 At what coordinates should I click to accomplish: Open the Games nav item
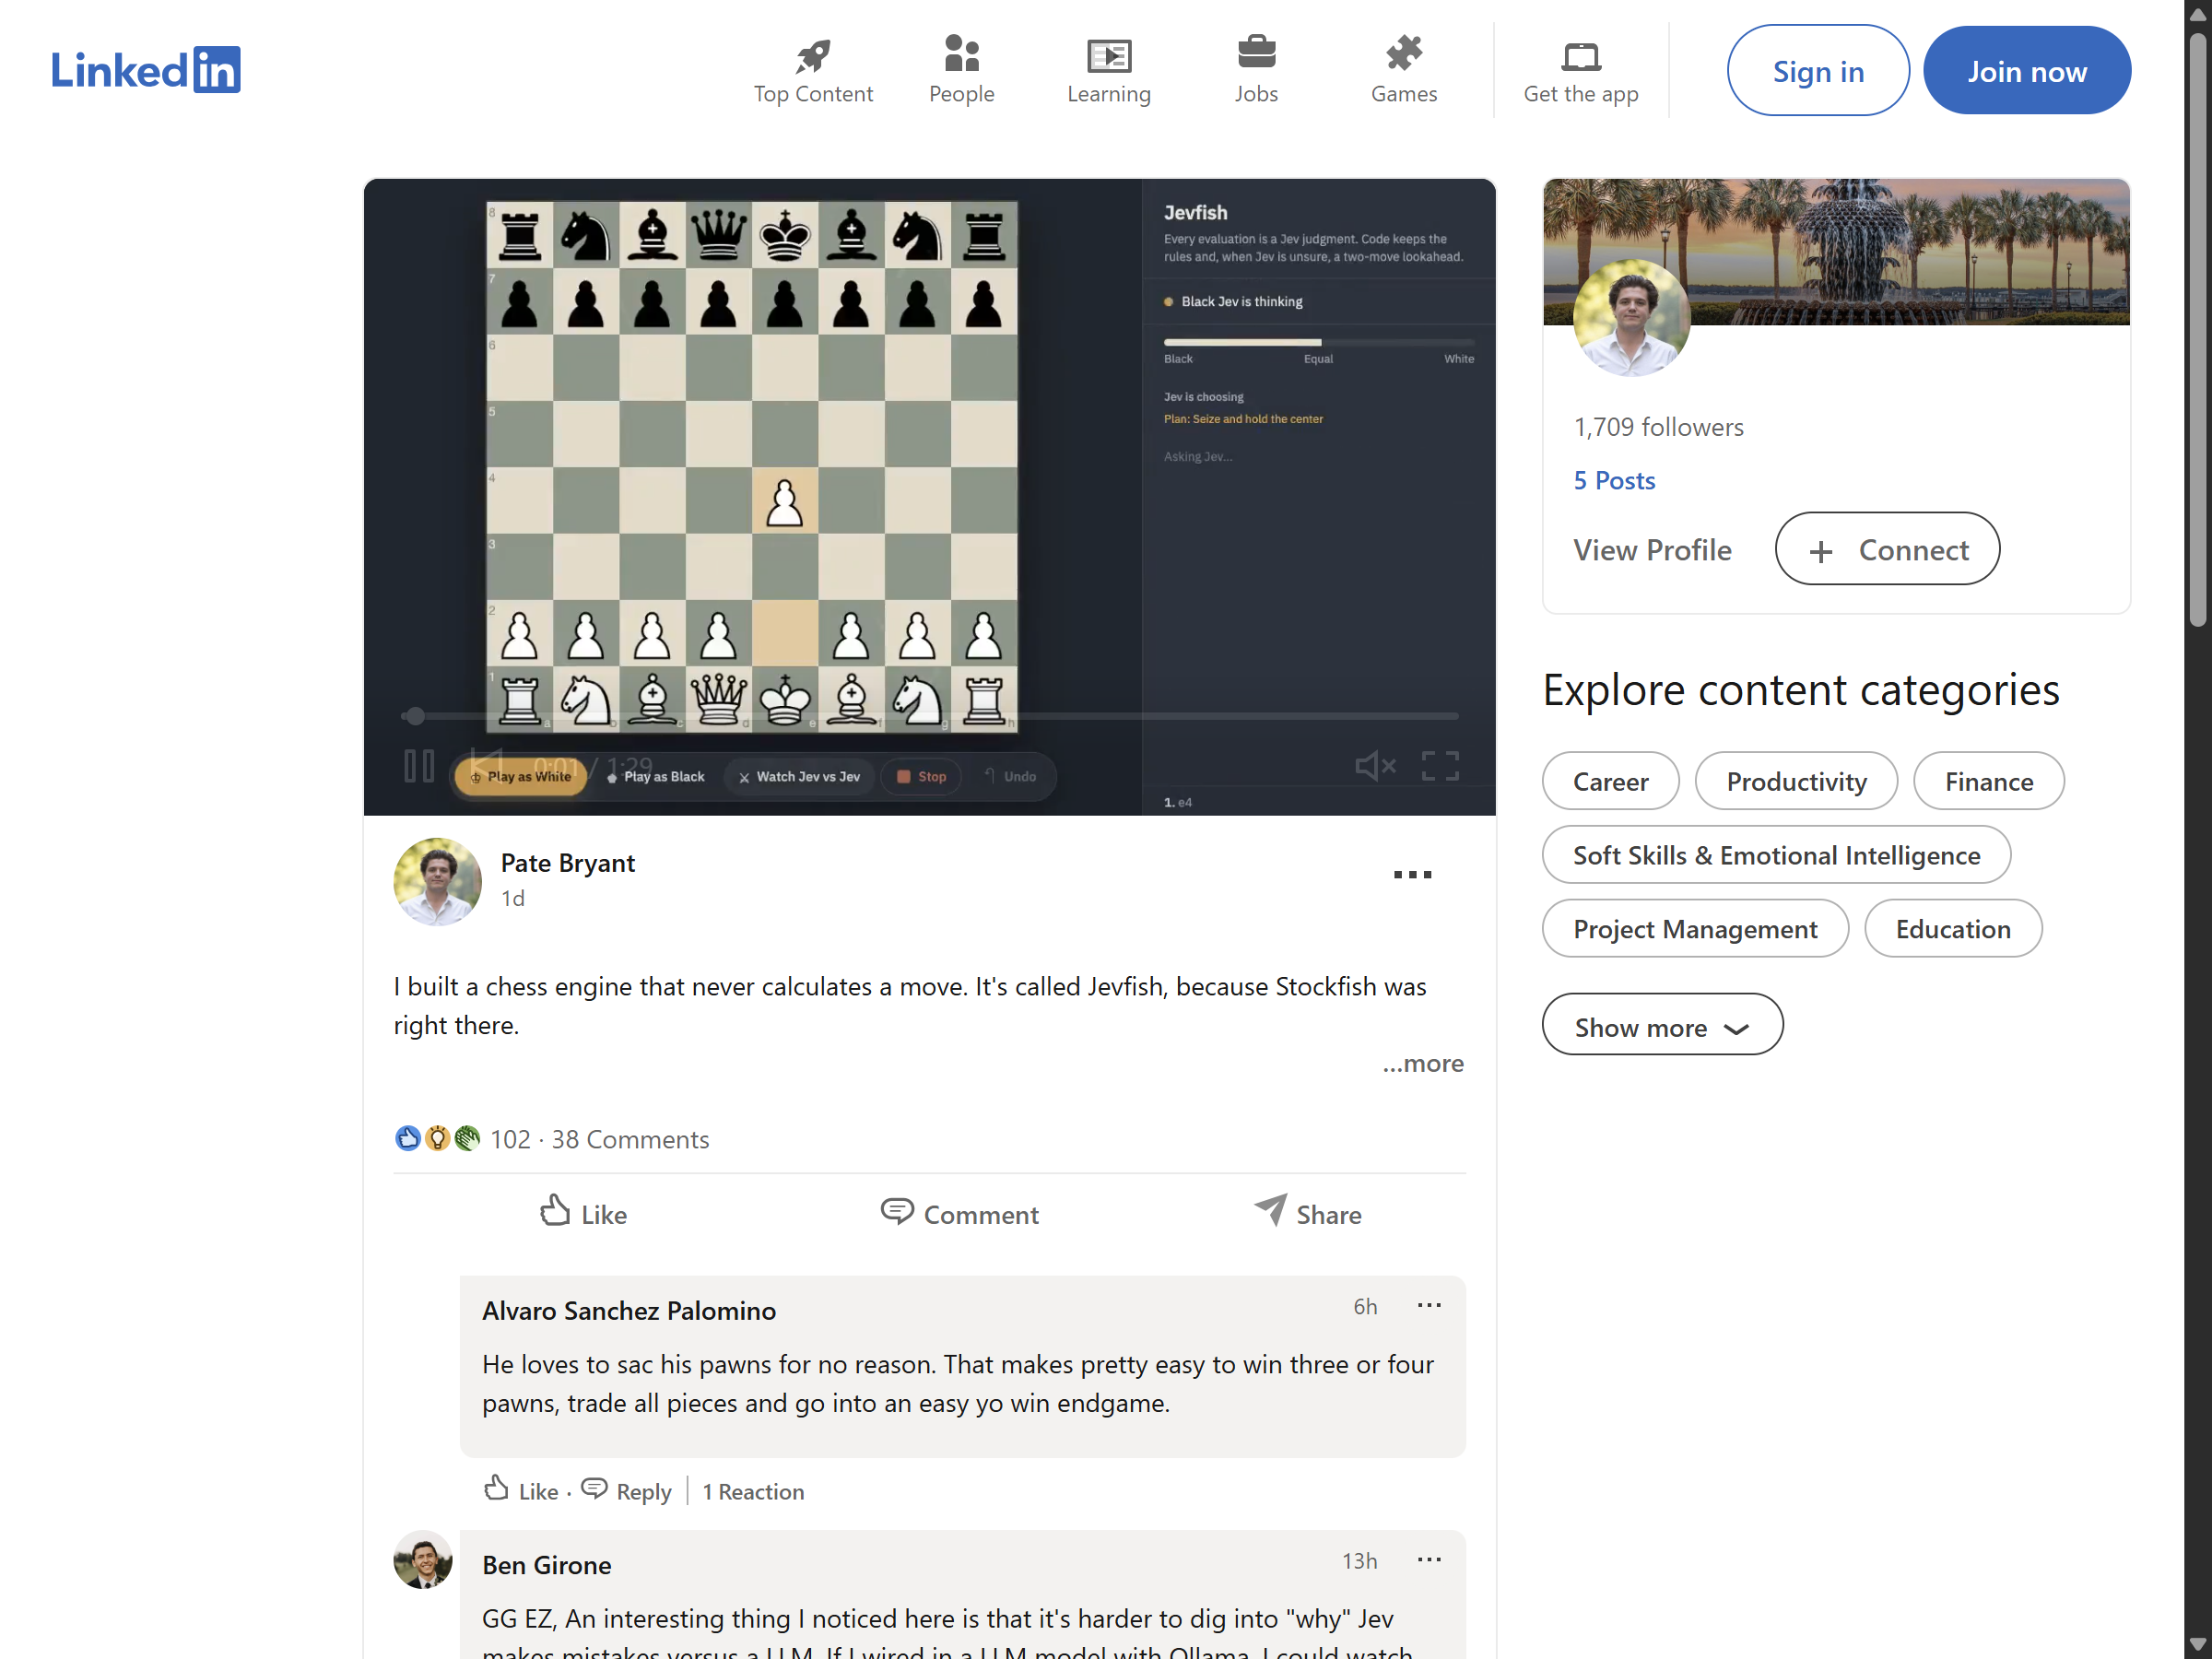pos(1404,70)
